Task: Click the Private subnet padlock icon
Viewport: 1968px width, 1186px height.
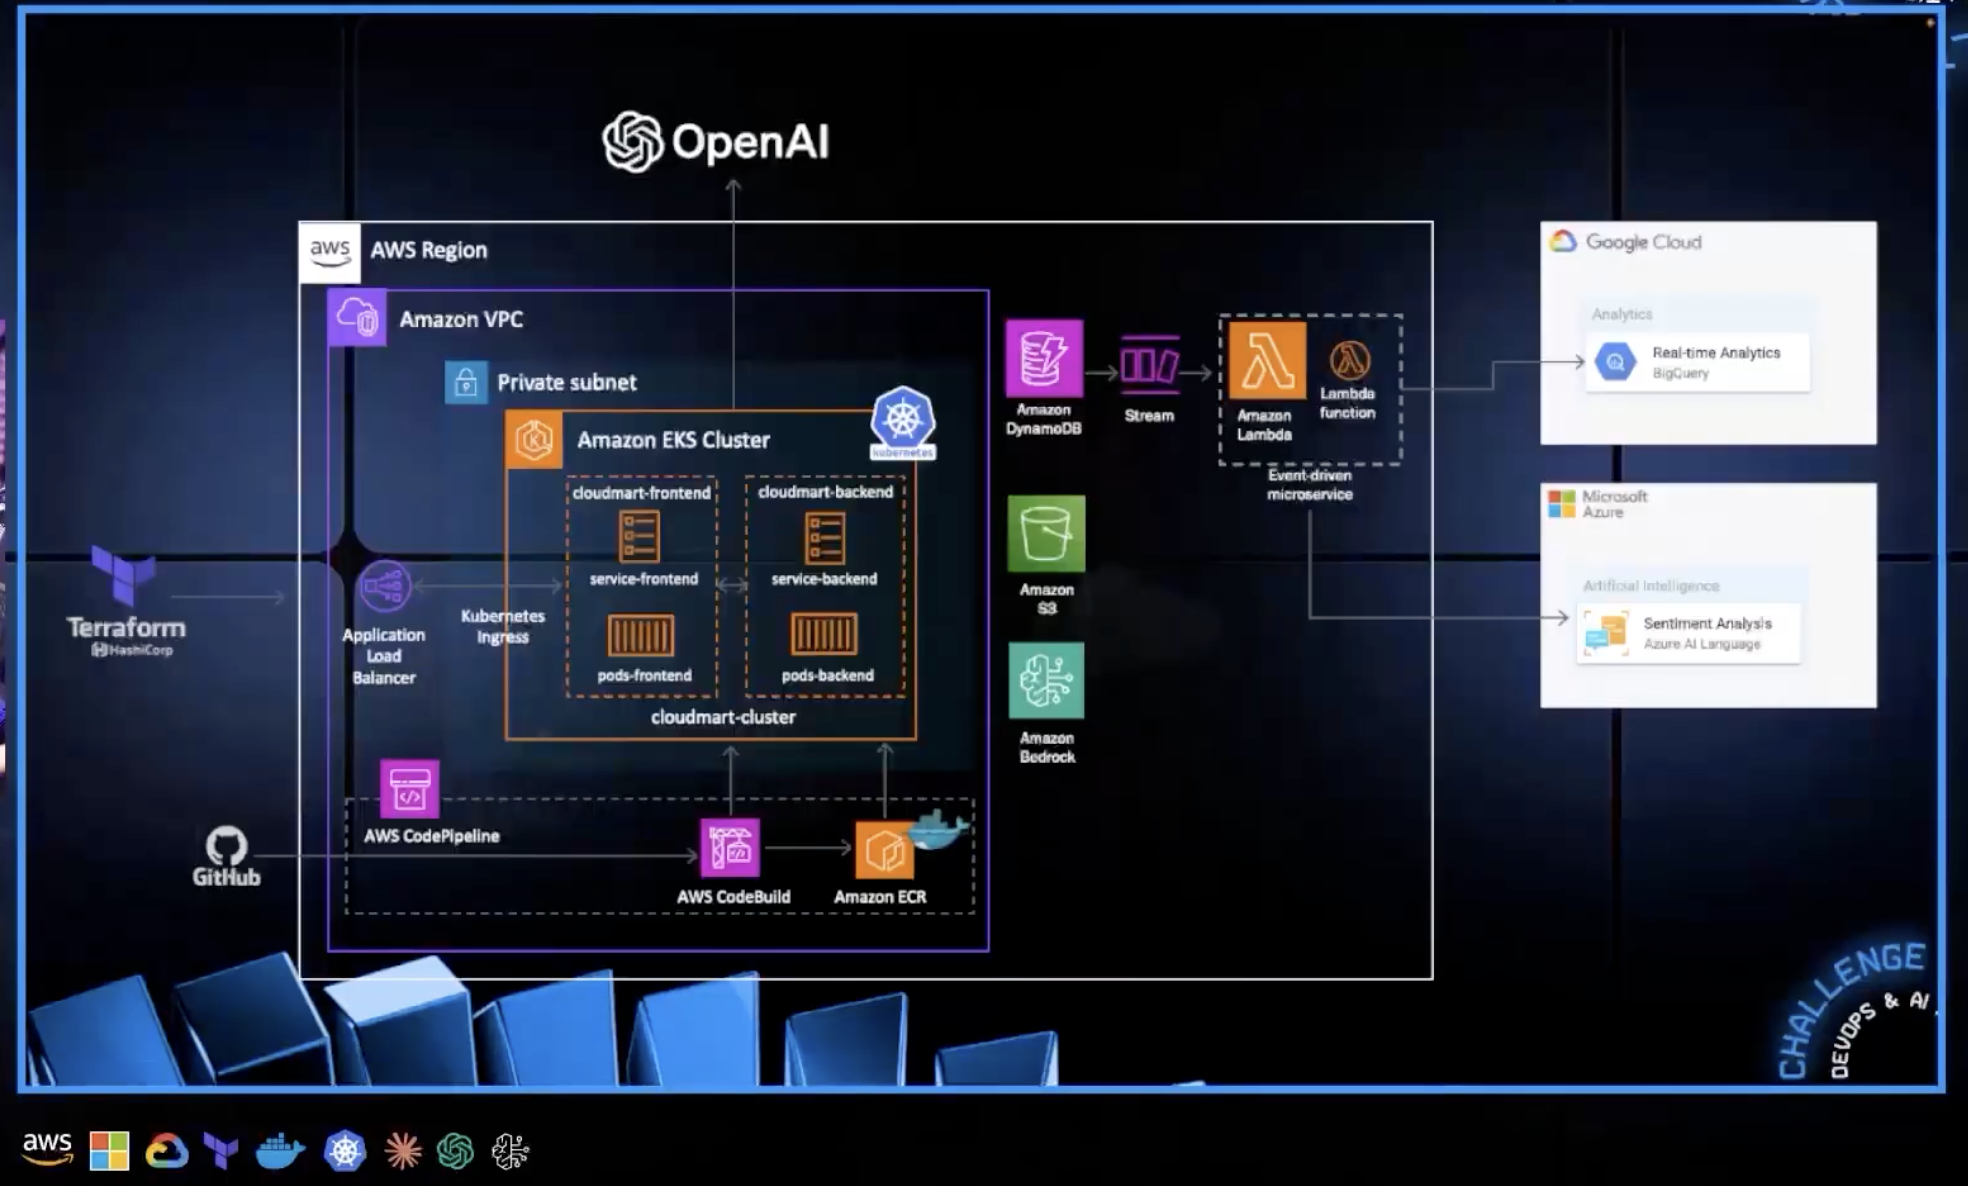Action: click(x=466, y=382)
